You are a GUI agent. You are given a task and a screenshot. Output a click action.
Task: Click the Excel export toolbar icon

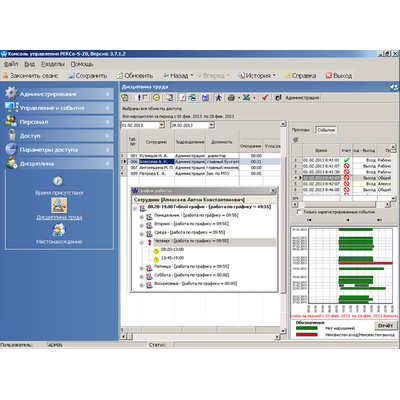pyautogui.click(x=247, y=98)
